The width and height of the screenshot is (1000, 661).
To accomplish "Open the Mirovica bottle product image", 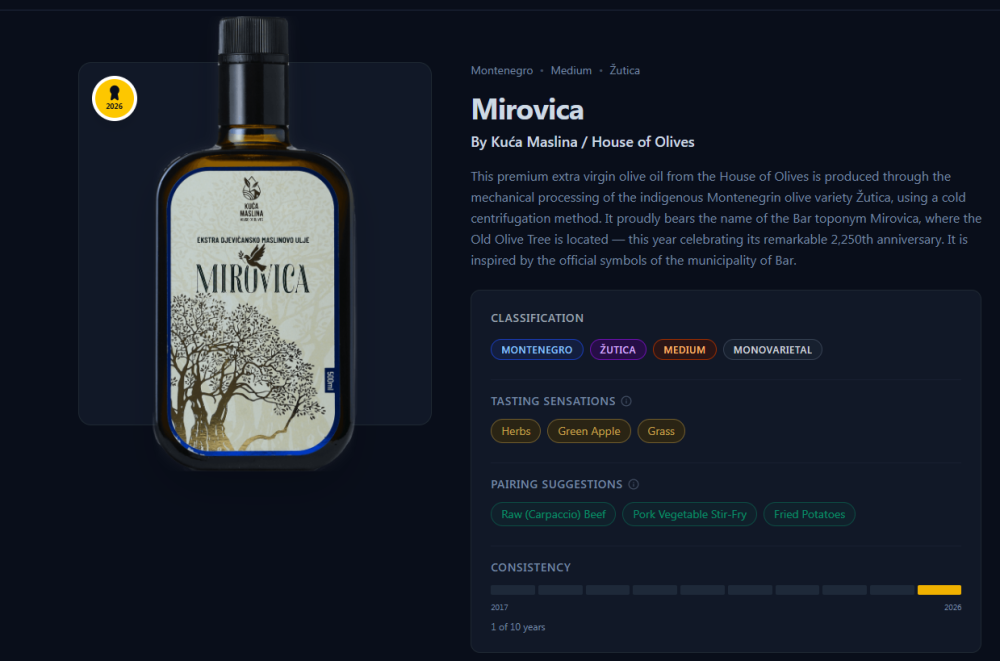I will point(255,260).
